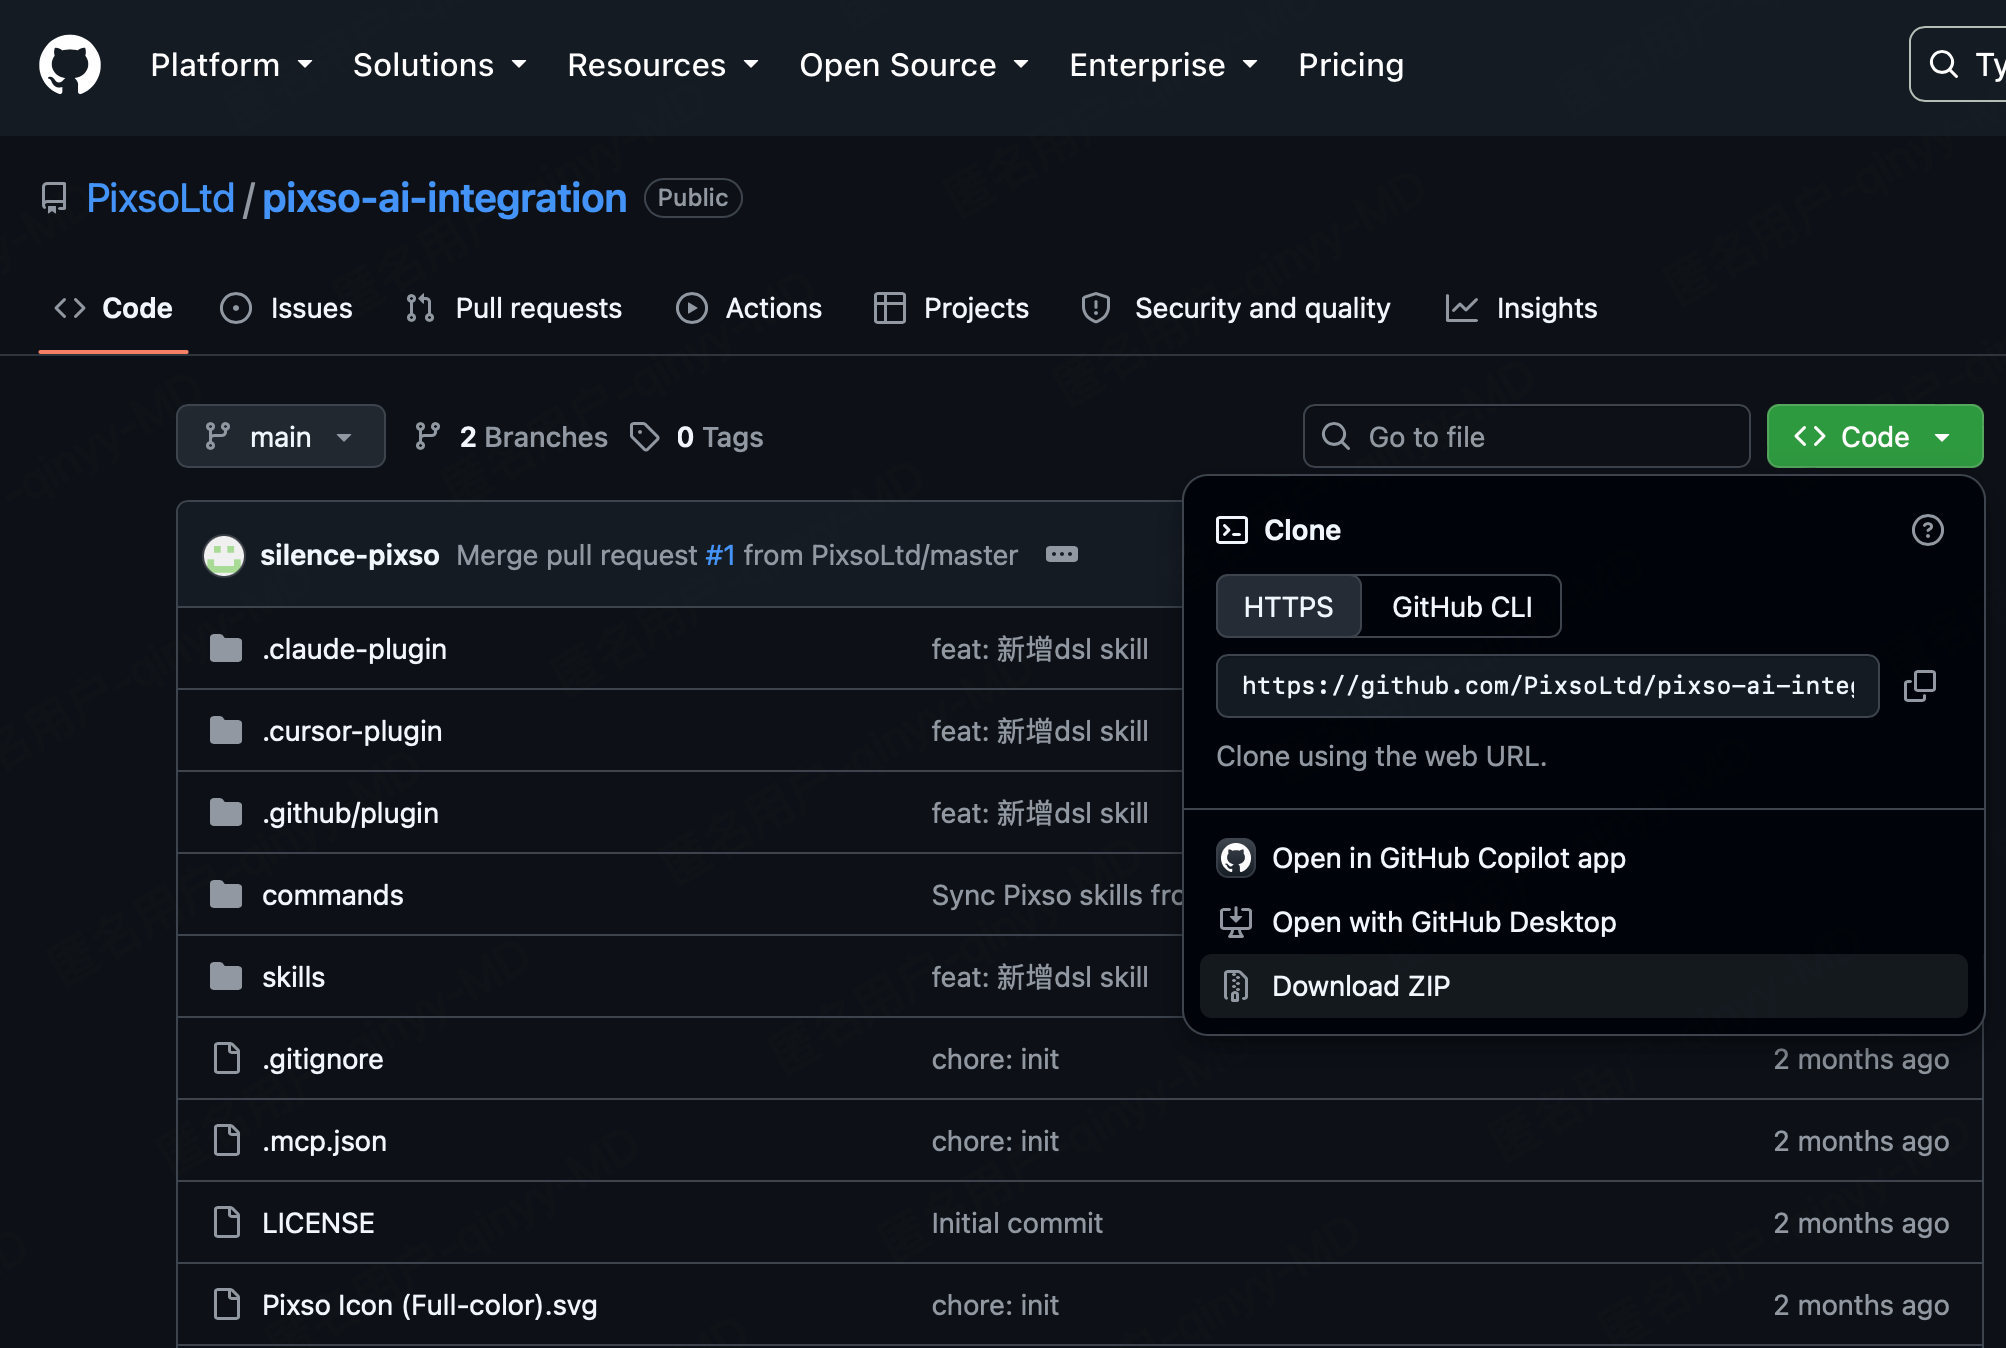Expand the Solutions menu
The image size is (2006, 1348).
coord(440,65)
